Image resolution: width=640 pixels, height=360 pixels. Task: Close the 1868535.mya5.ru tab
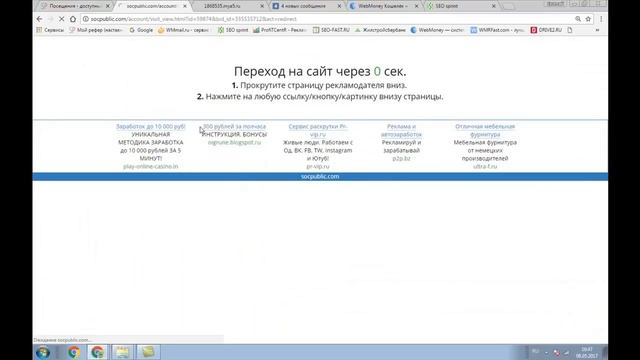coord(262,6)
